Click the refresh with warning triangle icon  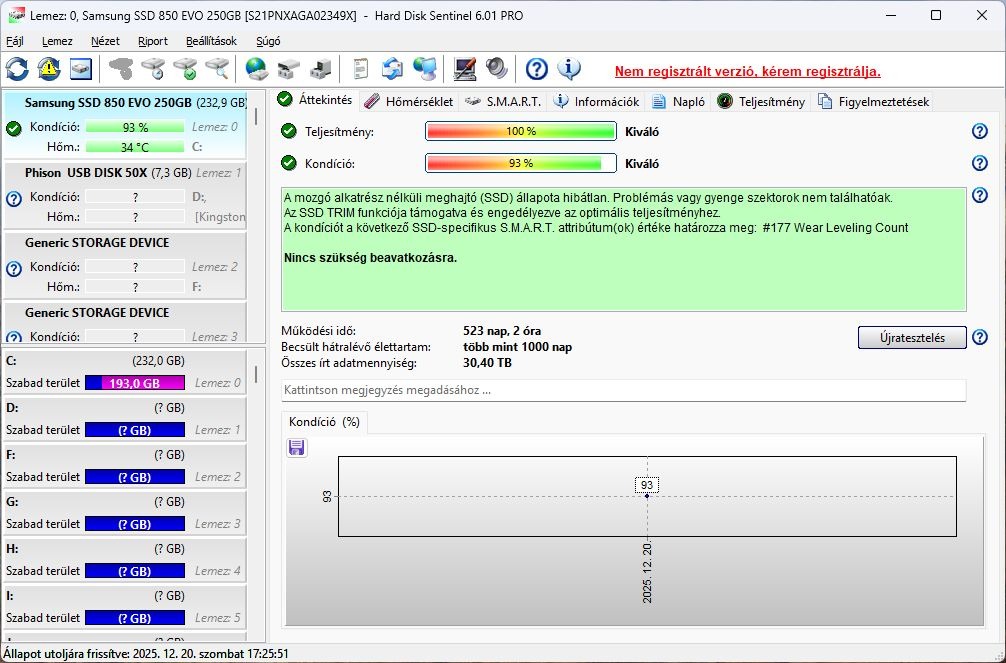tap(49, 69)
